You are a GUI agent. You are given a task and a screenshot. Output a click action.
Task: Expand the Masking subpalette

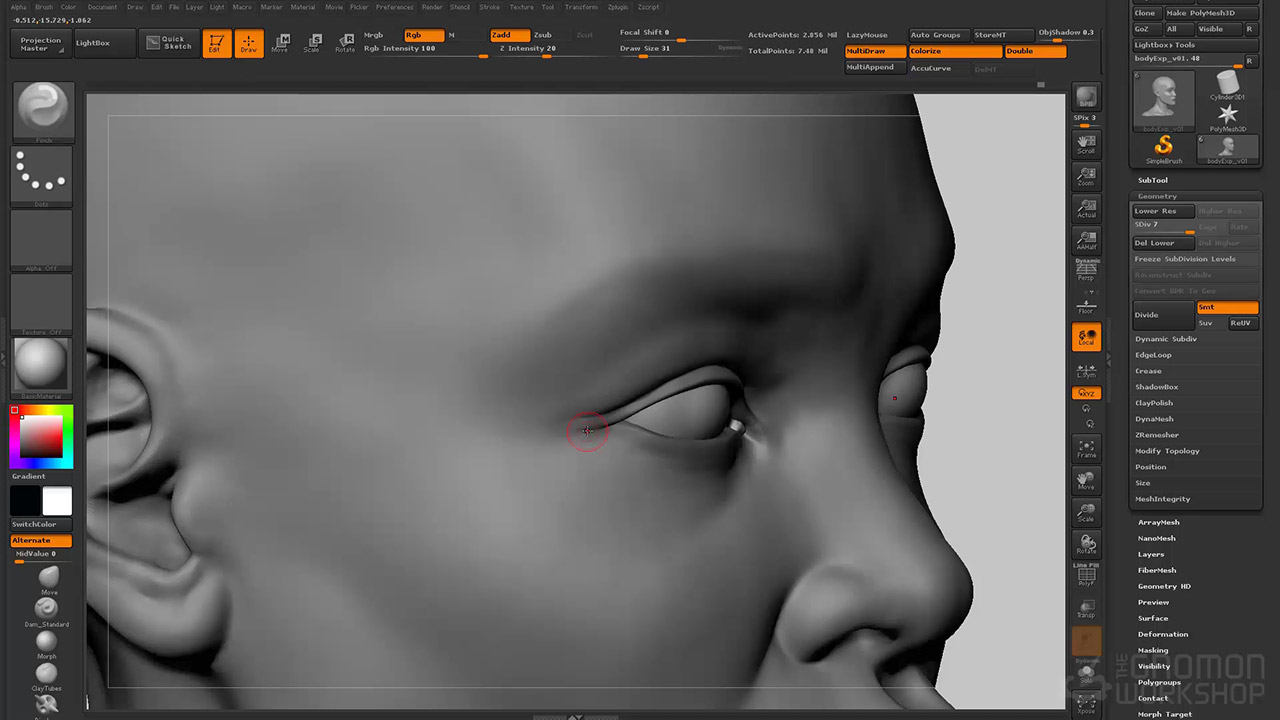coord(1152,650)
